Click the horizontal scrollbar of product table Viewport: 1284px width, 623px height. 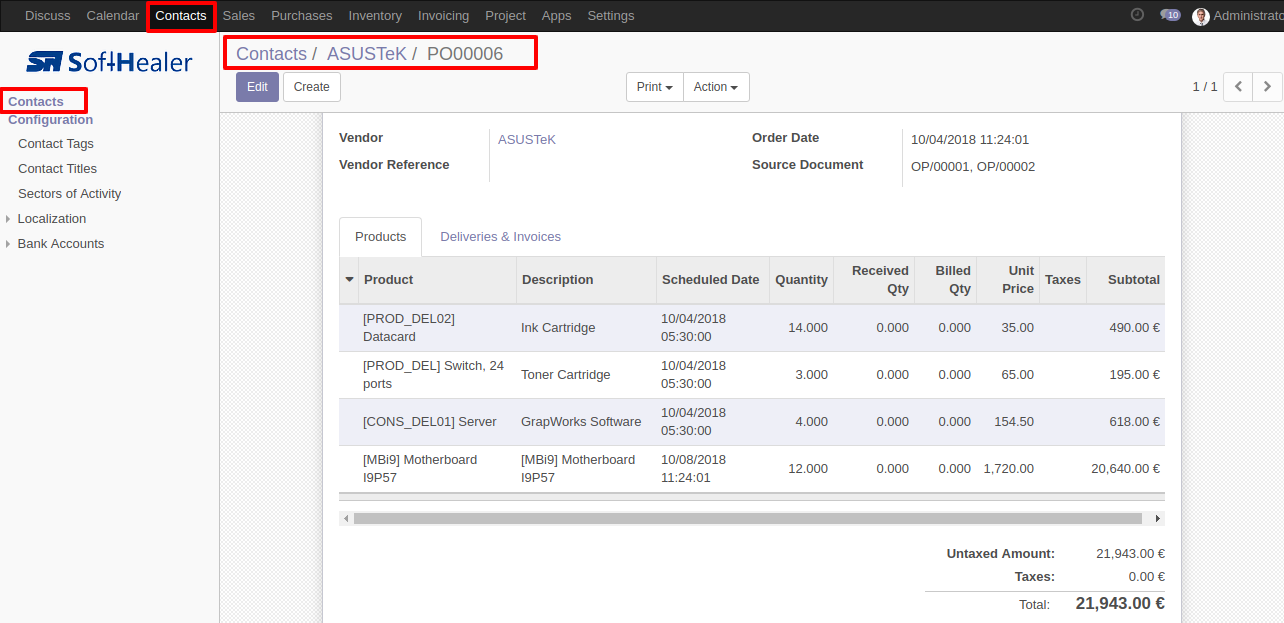coord(748,519)
